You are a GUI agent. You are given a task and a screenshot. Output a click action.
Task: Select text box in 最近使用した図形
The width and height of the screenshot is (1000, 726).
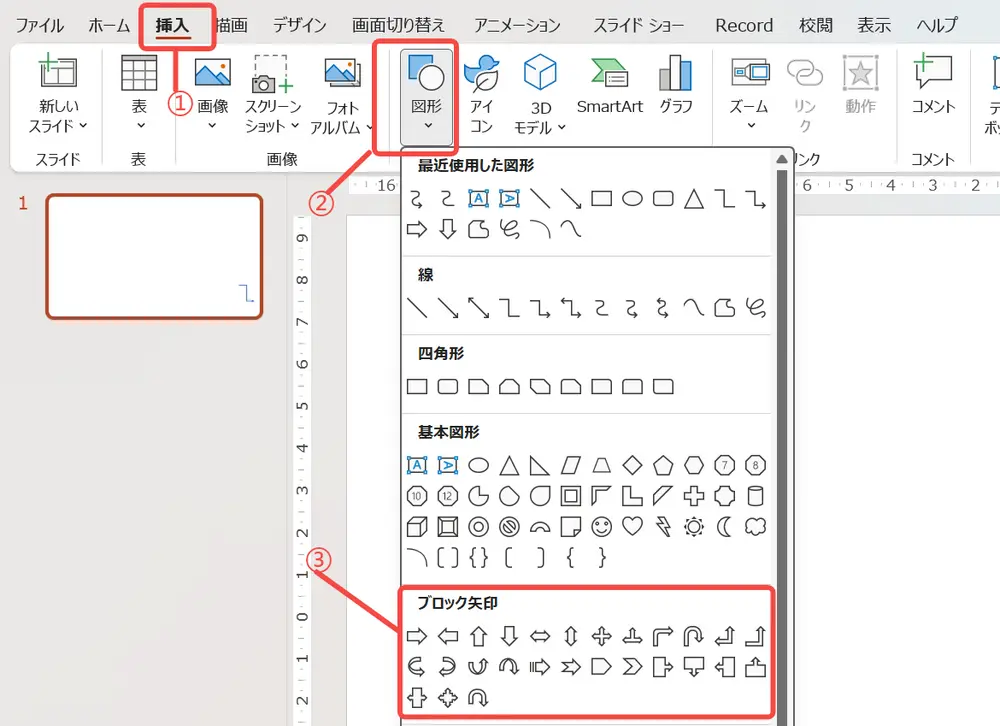point(478,198)
